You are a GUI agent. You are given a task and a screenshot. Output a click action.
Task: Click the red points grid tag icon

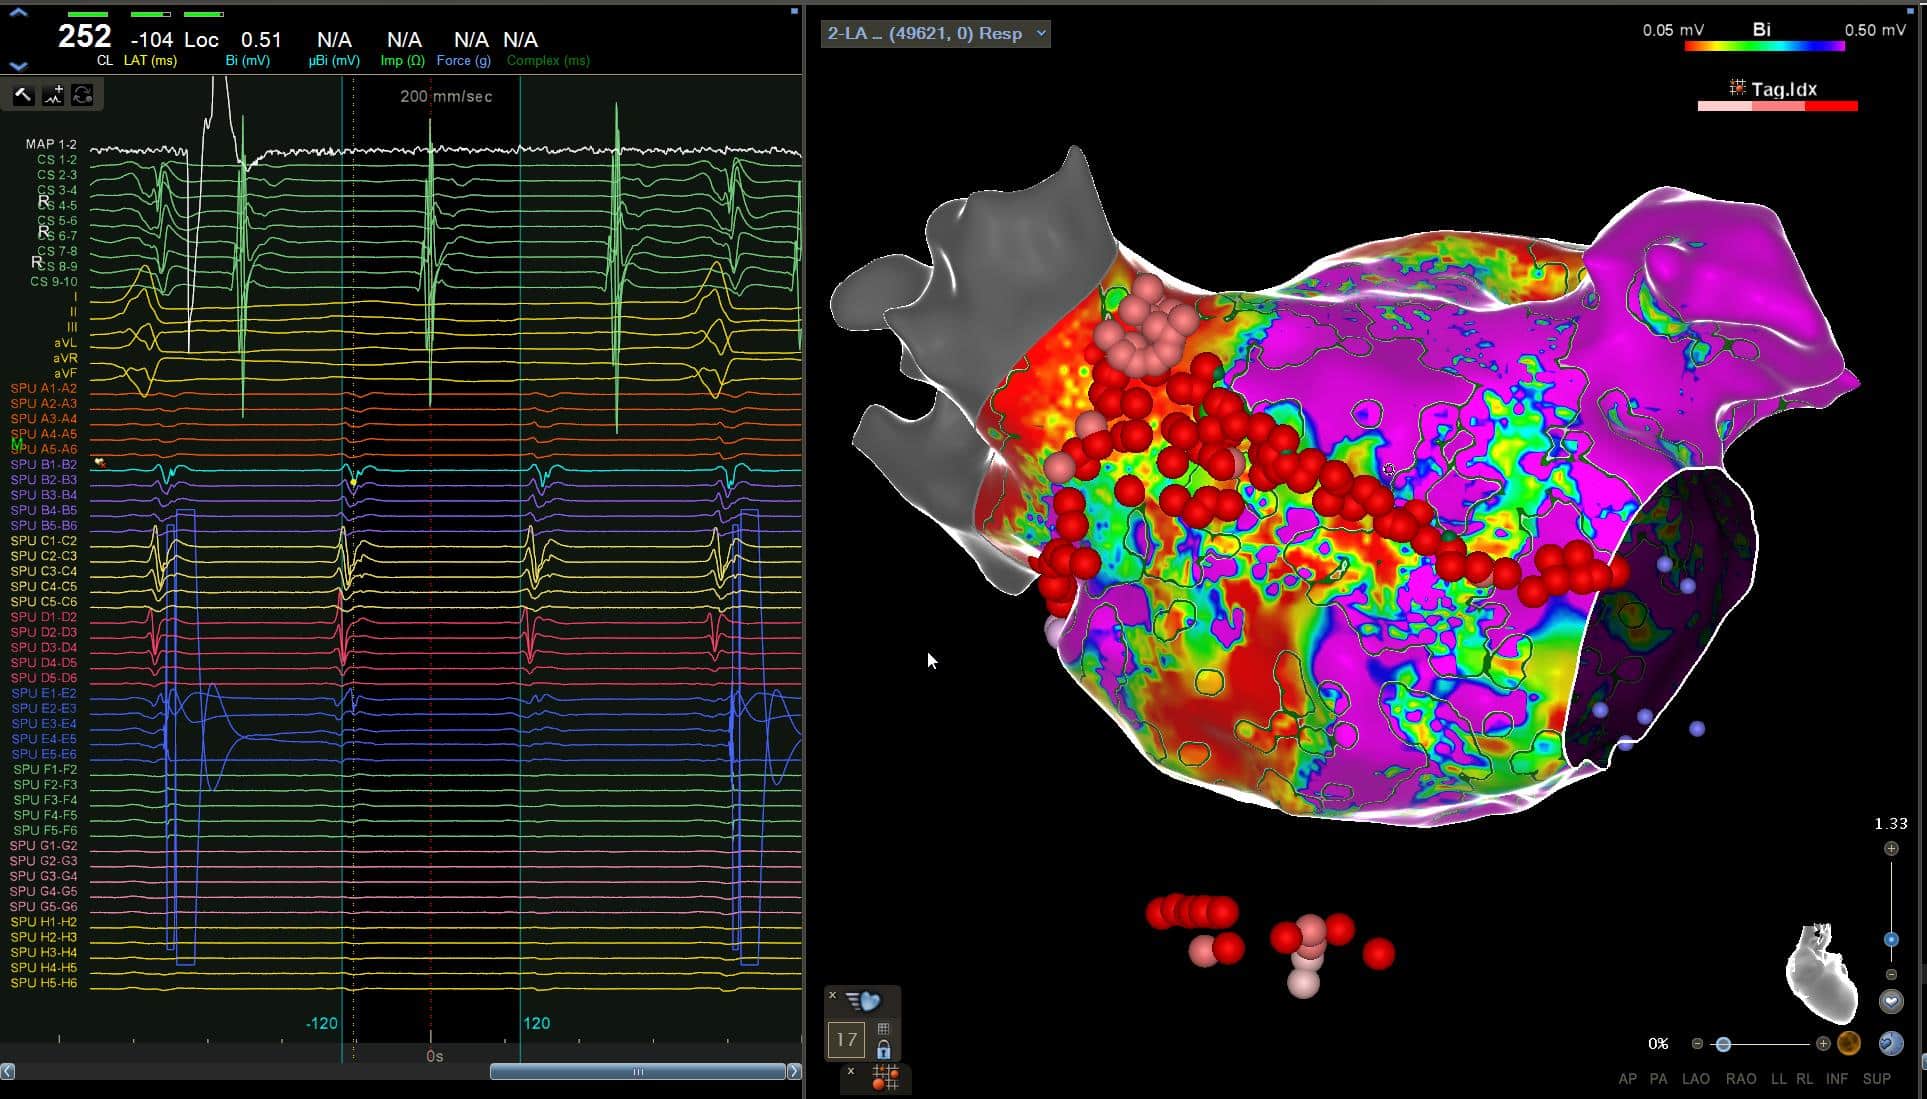pyautogui.click(x=885, y=1078)
